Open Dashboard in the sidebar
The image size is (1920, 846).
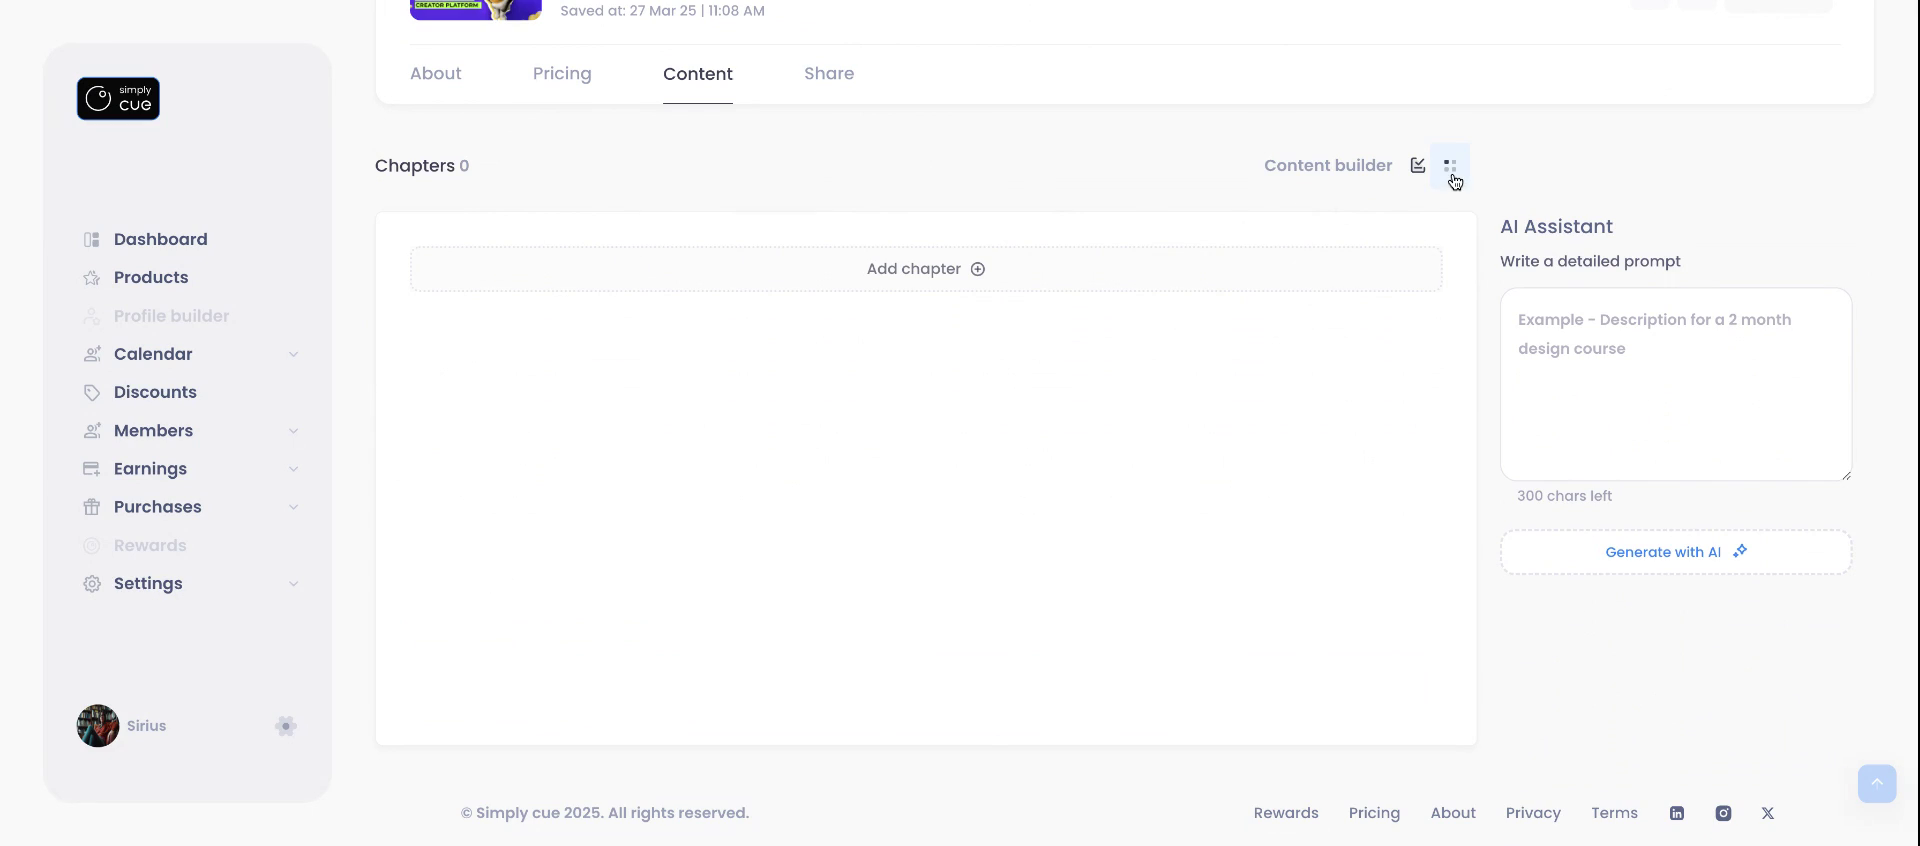tap(160, 239)
